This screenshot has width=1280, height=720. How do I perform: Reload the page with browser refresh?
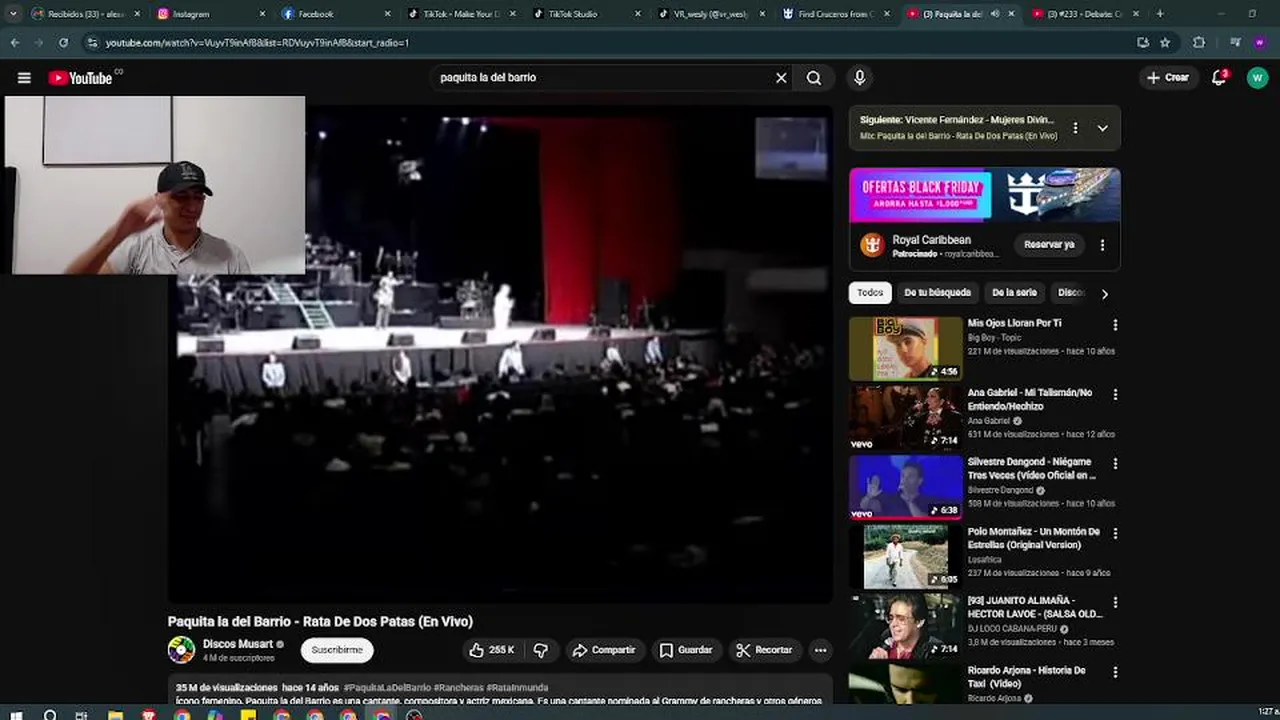[63, 43]
